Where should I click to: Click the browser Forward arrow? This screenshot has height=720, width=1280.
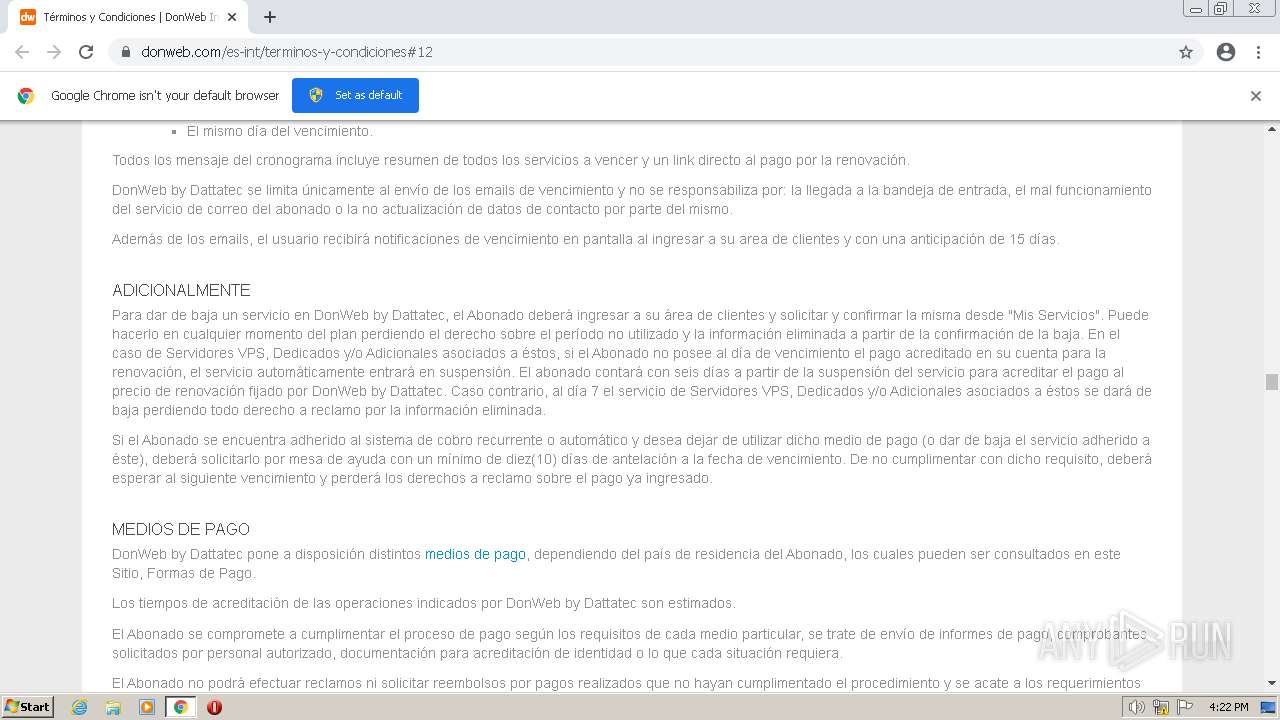point(54,52)
